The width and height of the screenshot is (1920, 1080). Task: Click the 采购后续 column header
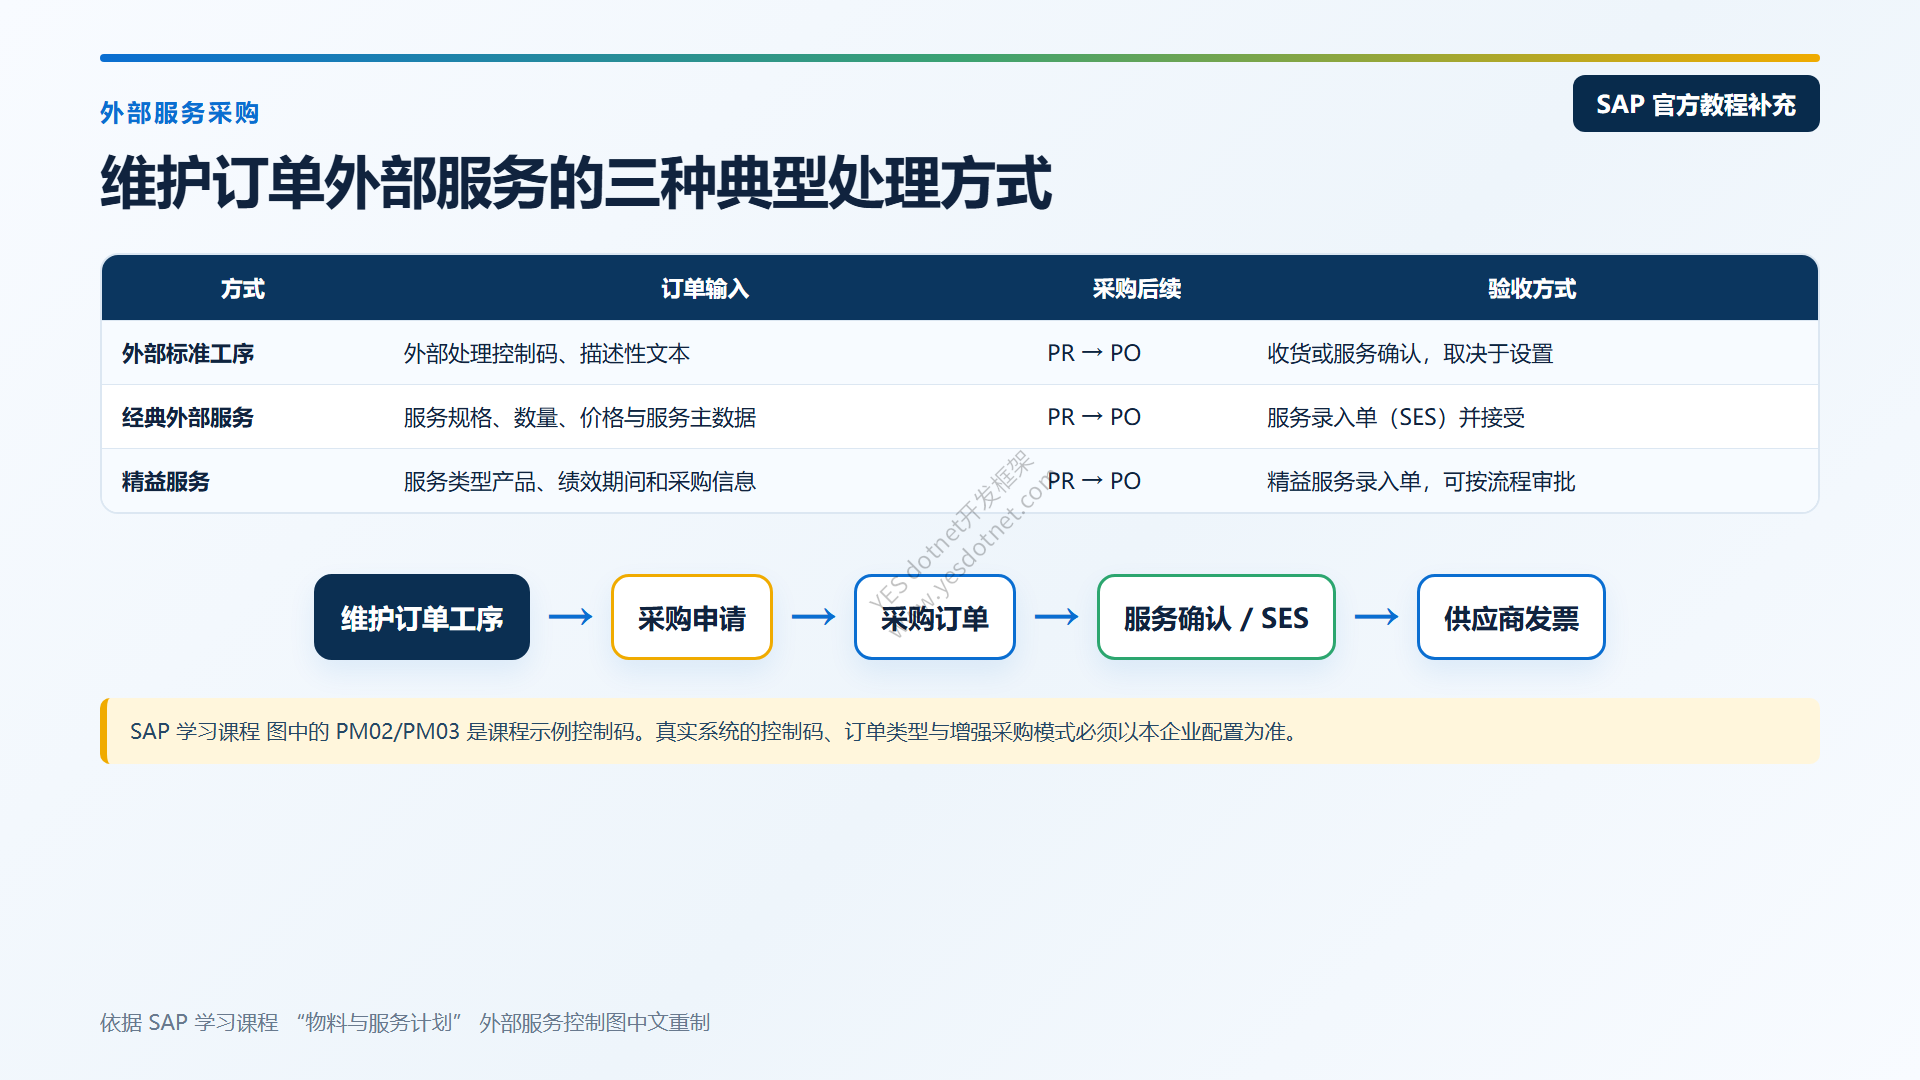pyautogui.click(x=1137, y=289)
